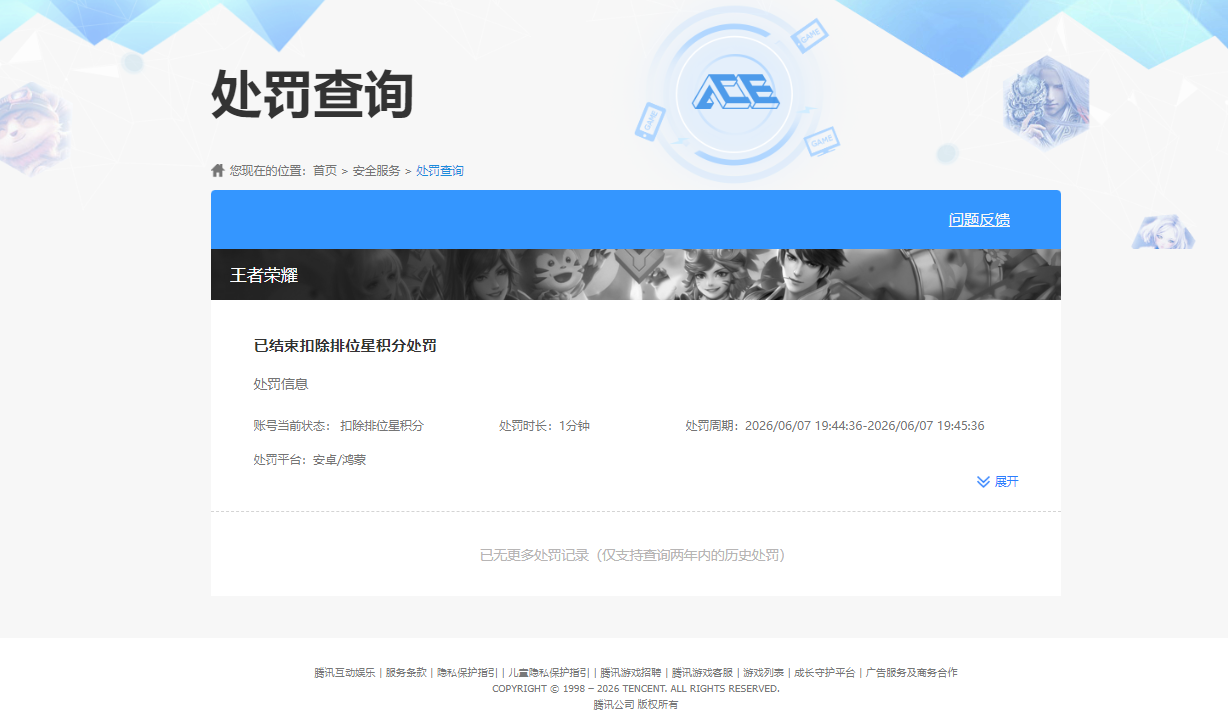Open 成长守护平台 footer link
This screenshot has width=1228, height=710.
tap(825, 673)
